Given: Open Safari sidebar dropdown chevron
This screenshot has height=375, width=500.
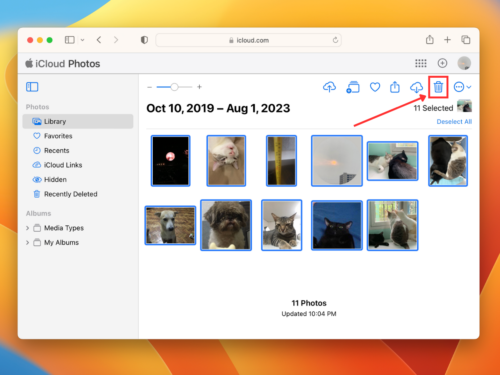Looking at the screenshot, I should pyautogui.click(x=82, y=40).
